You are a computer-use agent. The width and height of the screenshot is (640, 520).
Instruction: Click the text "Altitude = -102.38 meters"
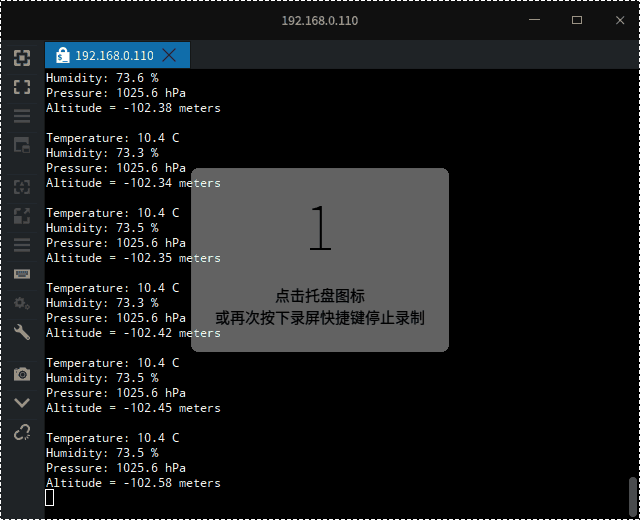(x=133, y=108)
